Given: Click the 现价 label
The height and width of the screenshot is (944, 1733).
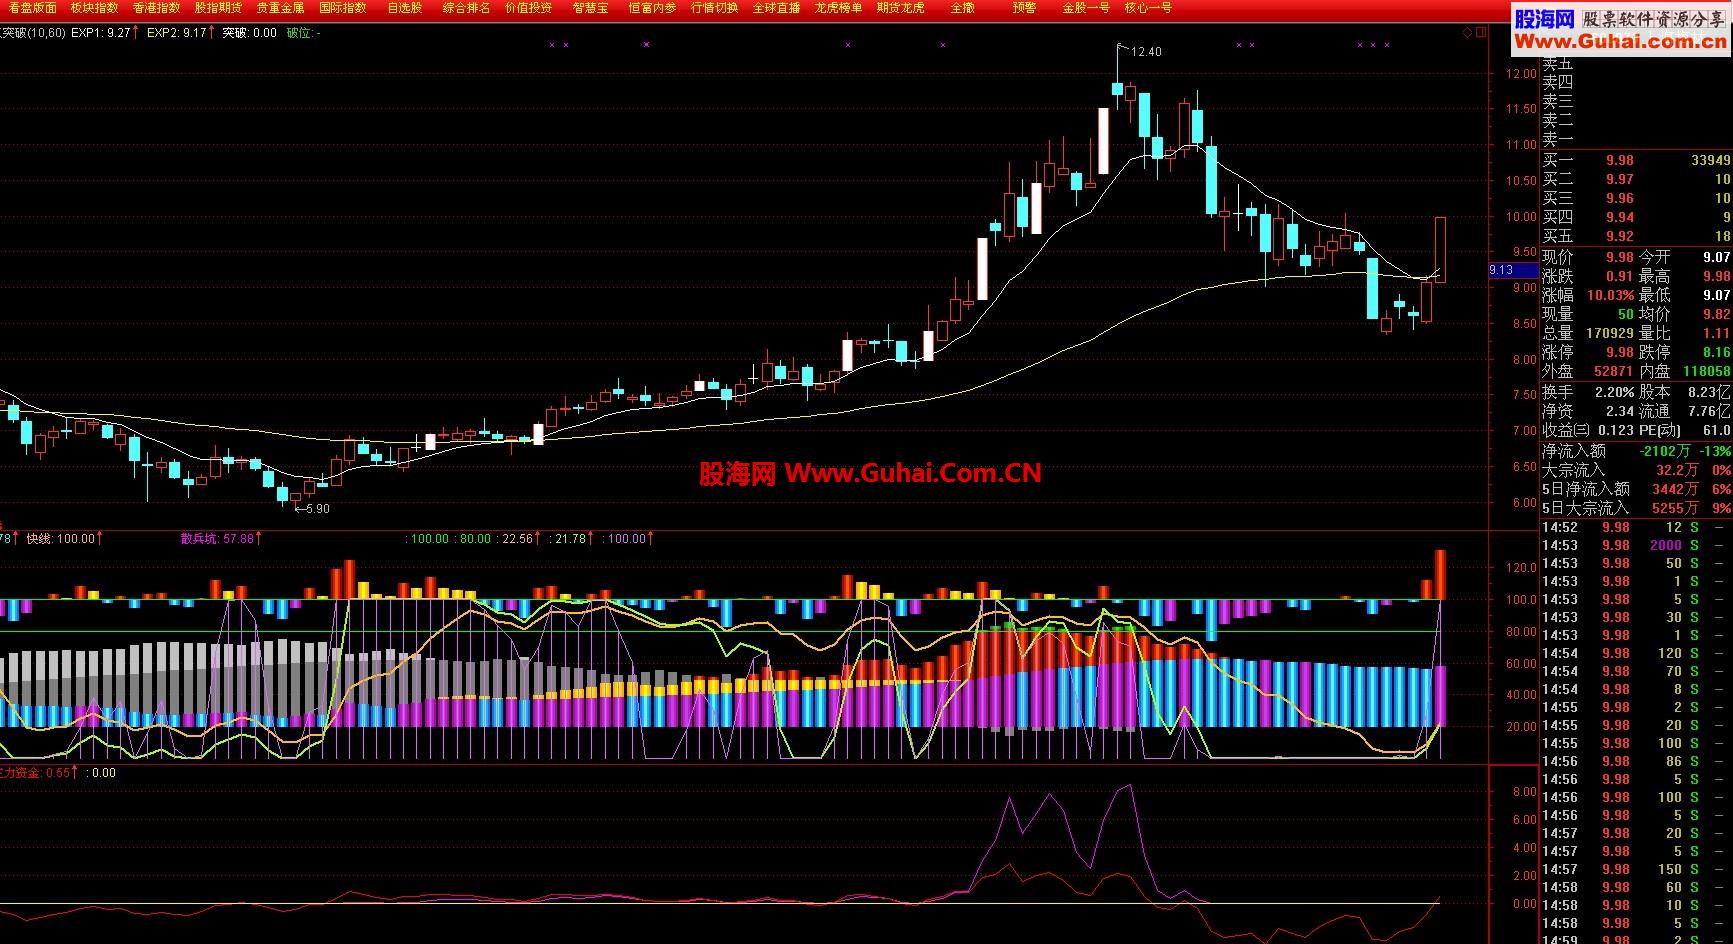Looking at the screenshot, I should (1558, 257).
